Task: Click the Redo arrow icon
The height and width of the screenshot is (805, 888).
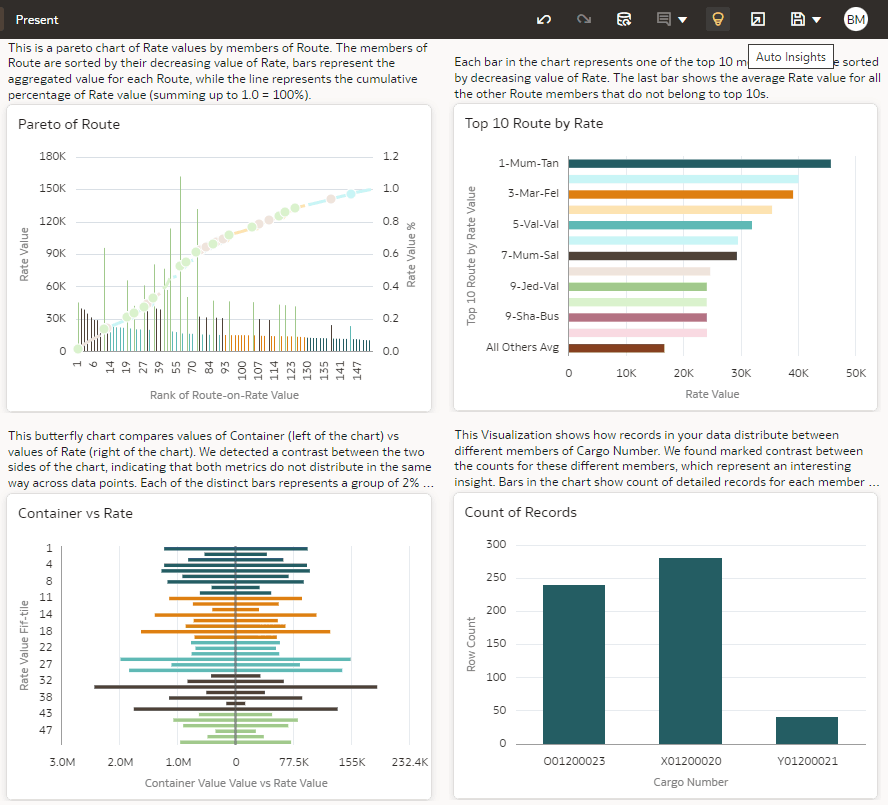Action: pos(584,19)
